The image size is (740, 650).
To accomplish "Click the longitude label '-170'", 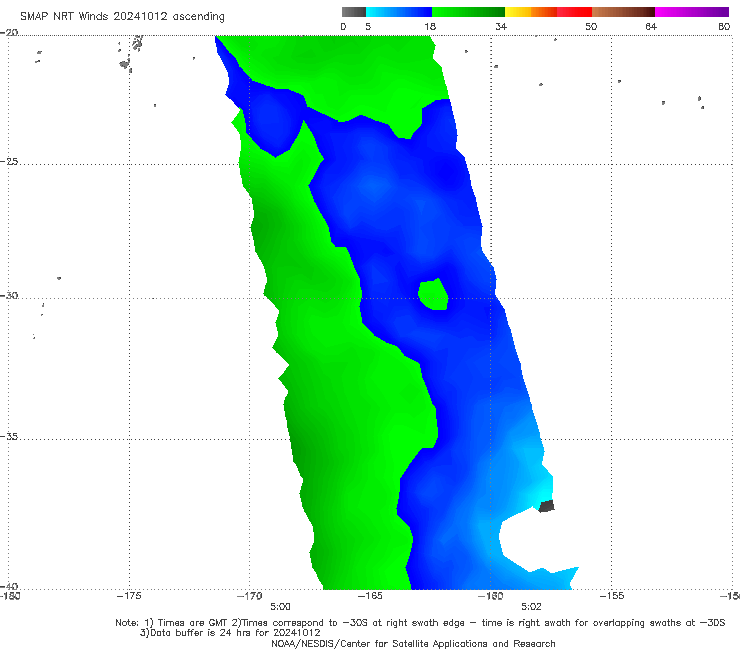I will pyautogui.click(x=249, y=596).
